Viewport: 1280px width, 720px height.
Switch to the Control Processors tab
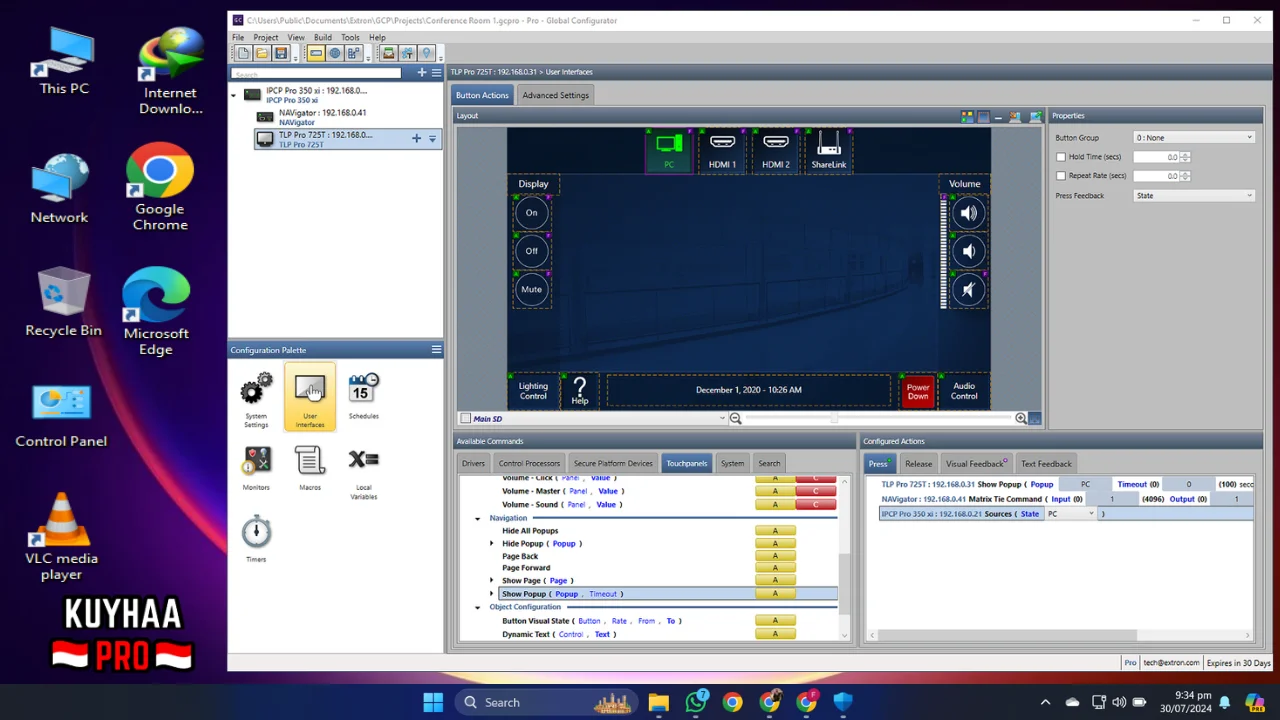coord(529,463)
